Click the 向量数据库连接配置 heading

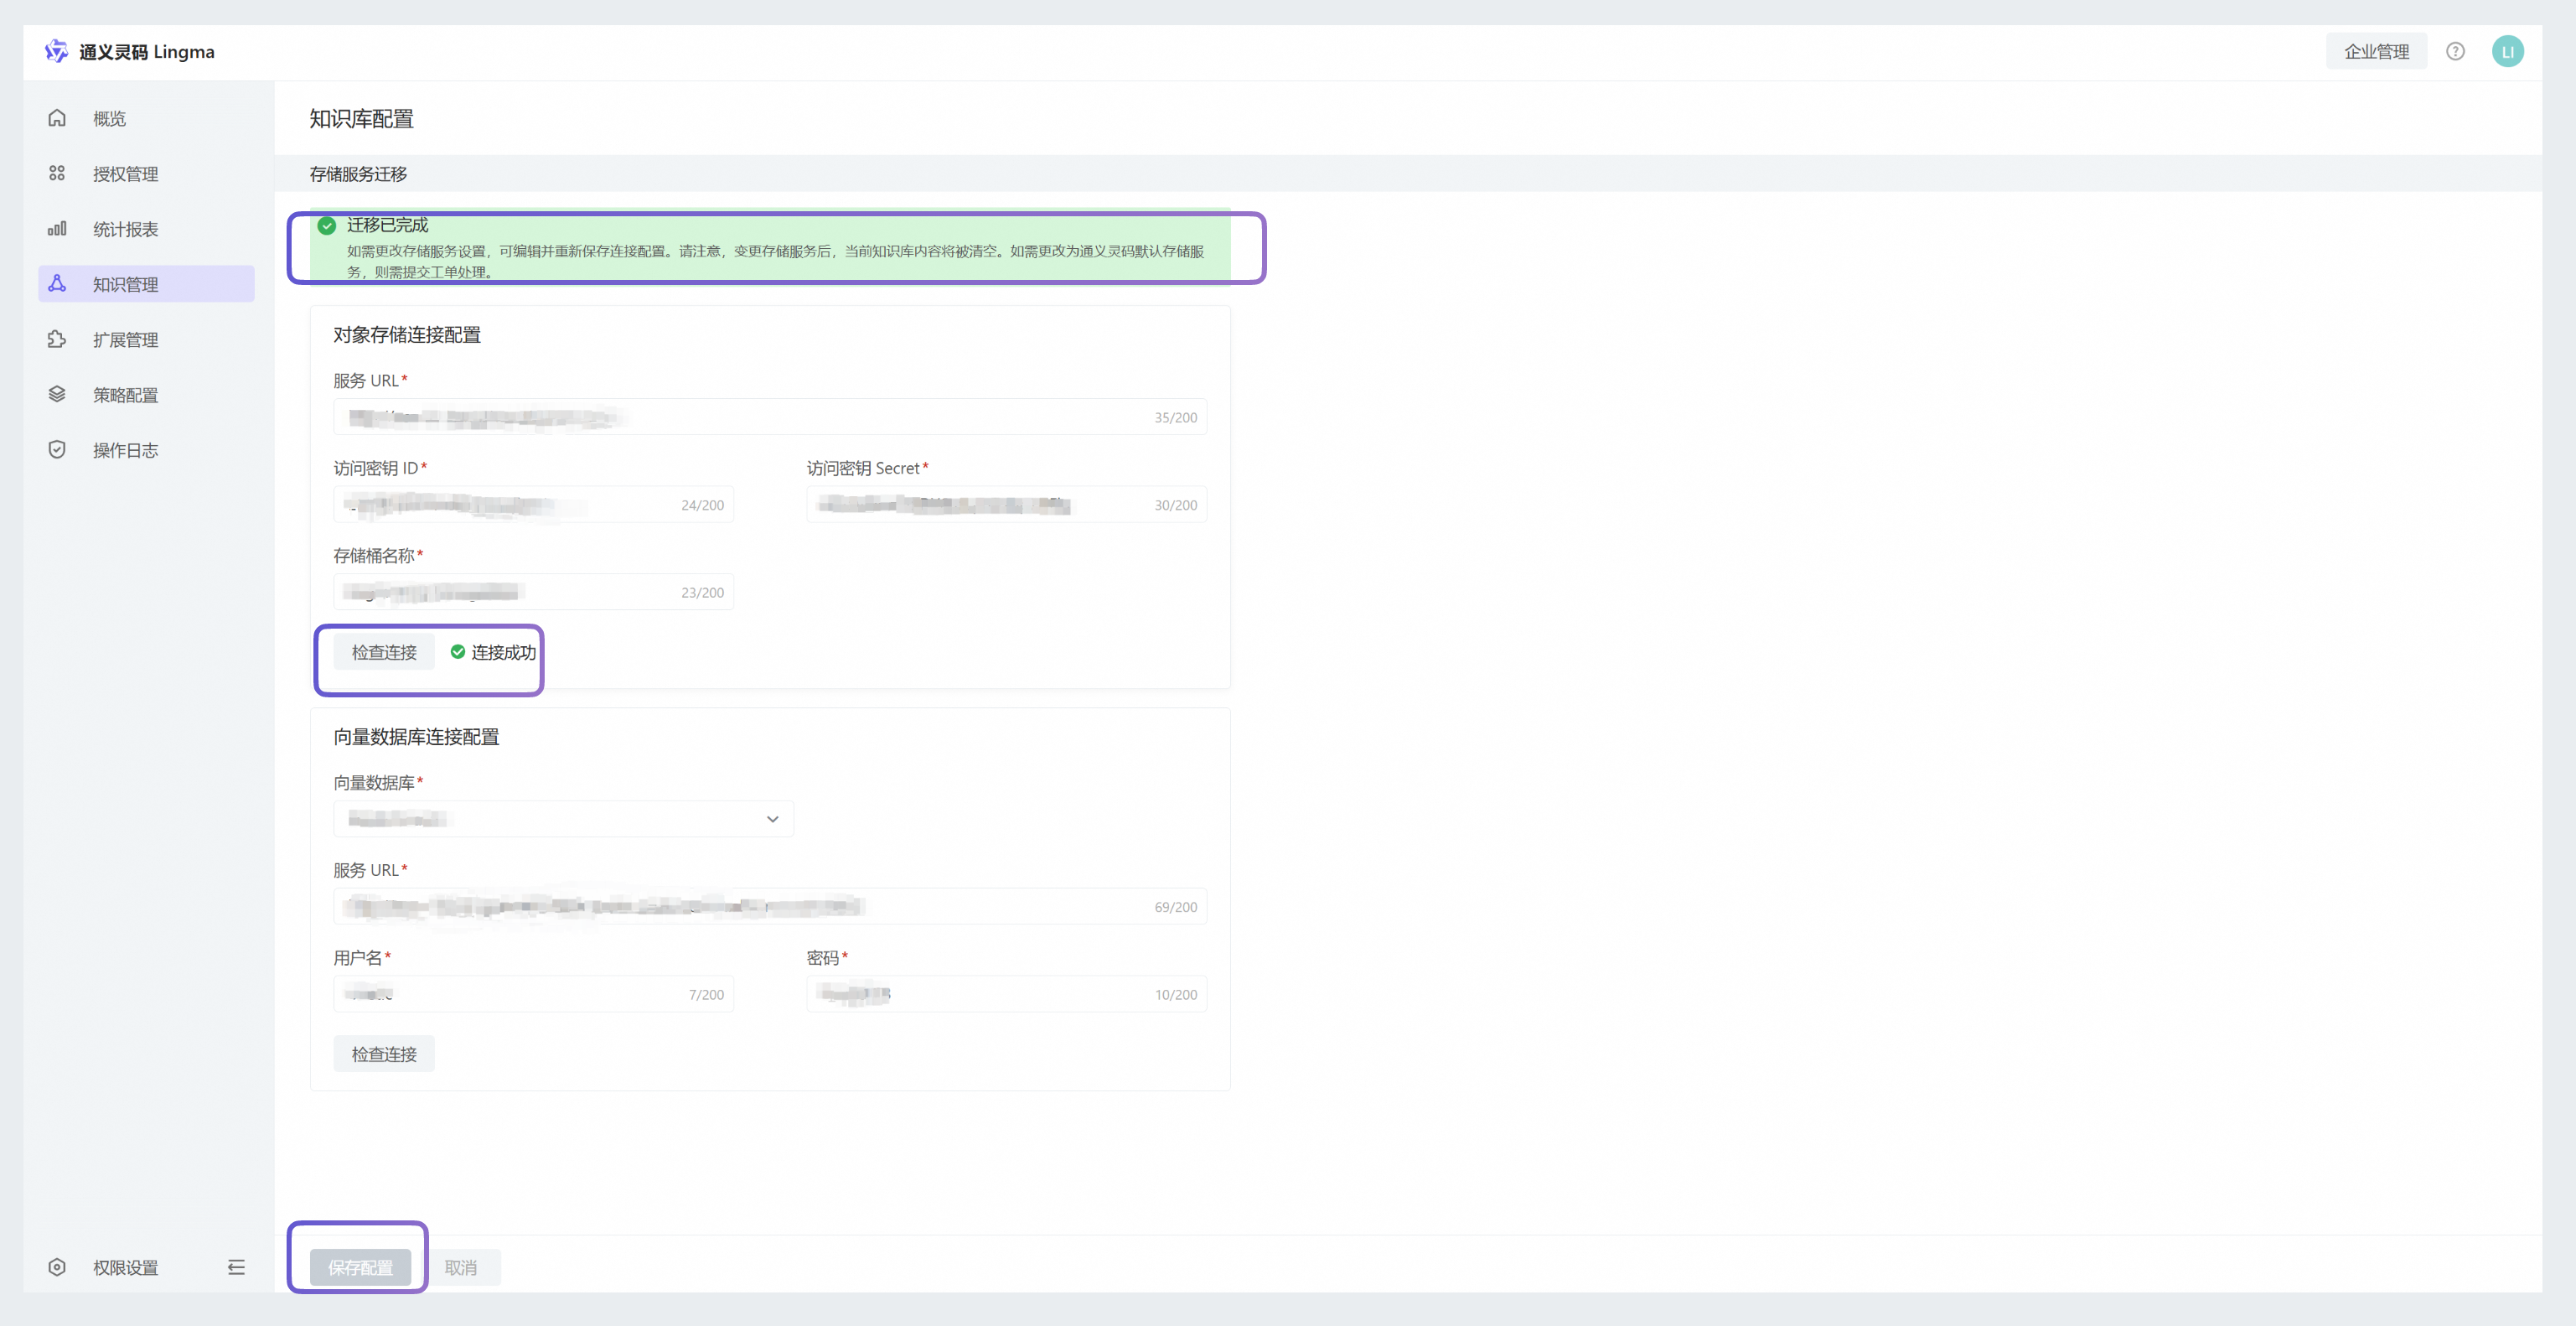click(x=416, y=737)
